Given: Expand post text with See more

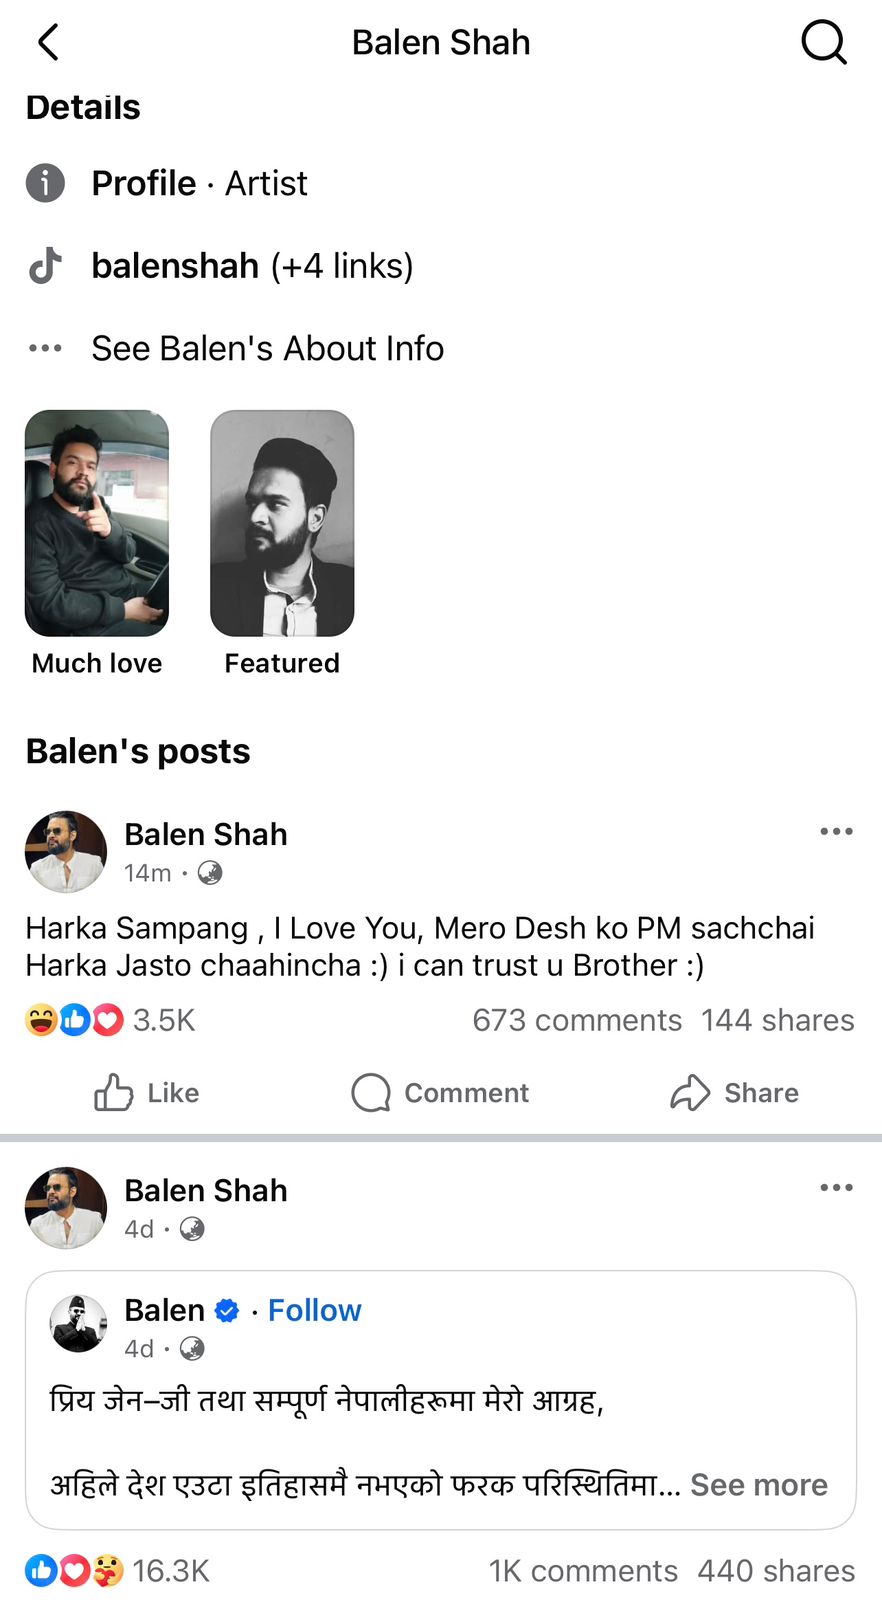Looking at the screenshot, I should pyautogui.click(x=758, y=1485).
